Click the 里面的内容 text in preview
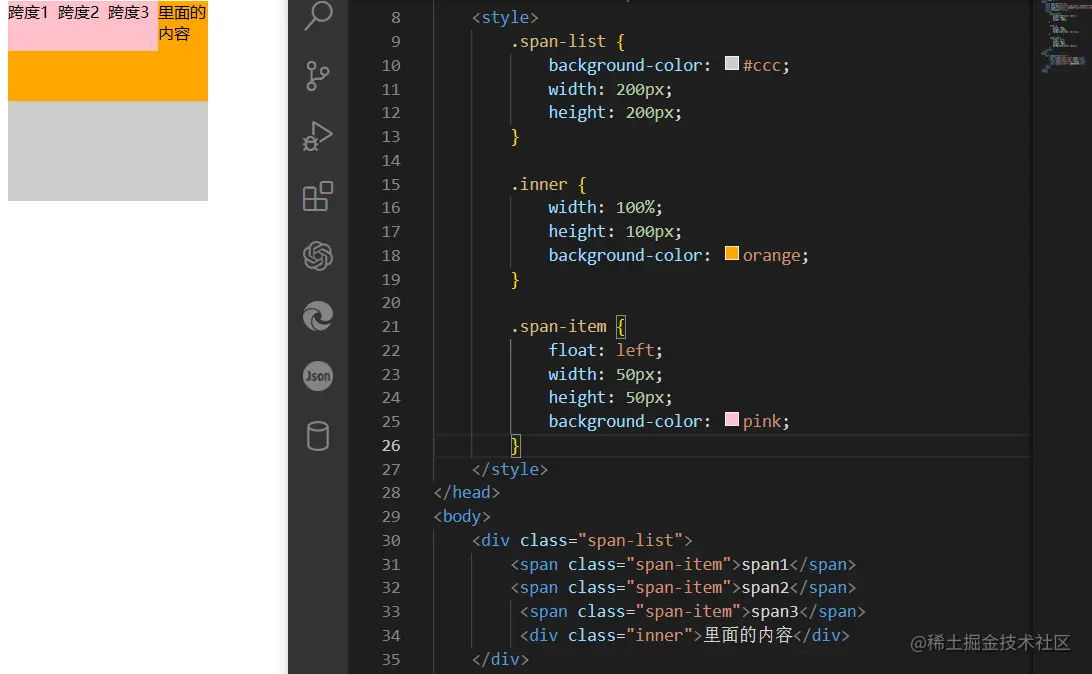1092x674 pixels. click(182, 23)
